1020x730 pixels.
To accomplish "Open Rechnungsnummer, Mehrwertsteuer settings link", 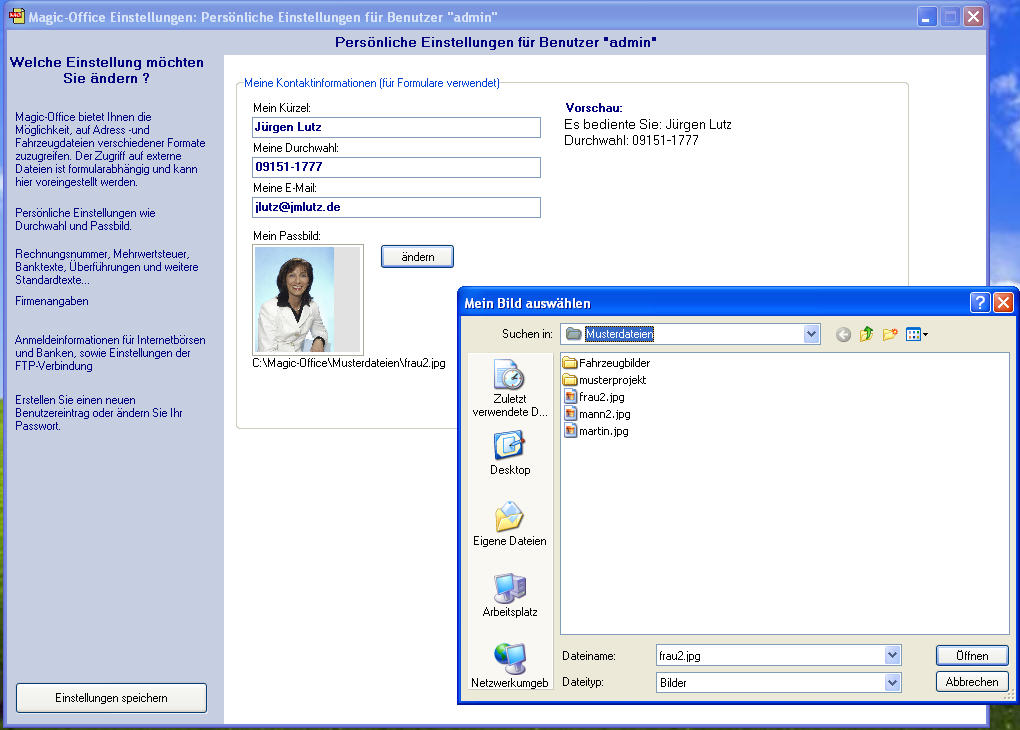I will [107, 267].
